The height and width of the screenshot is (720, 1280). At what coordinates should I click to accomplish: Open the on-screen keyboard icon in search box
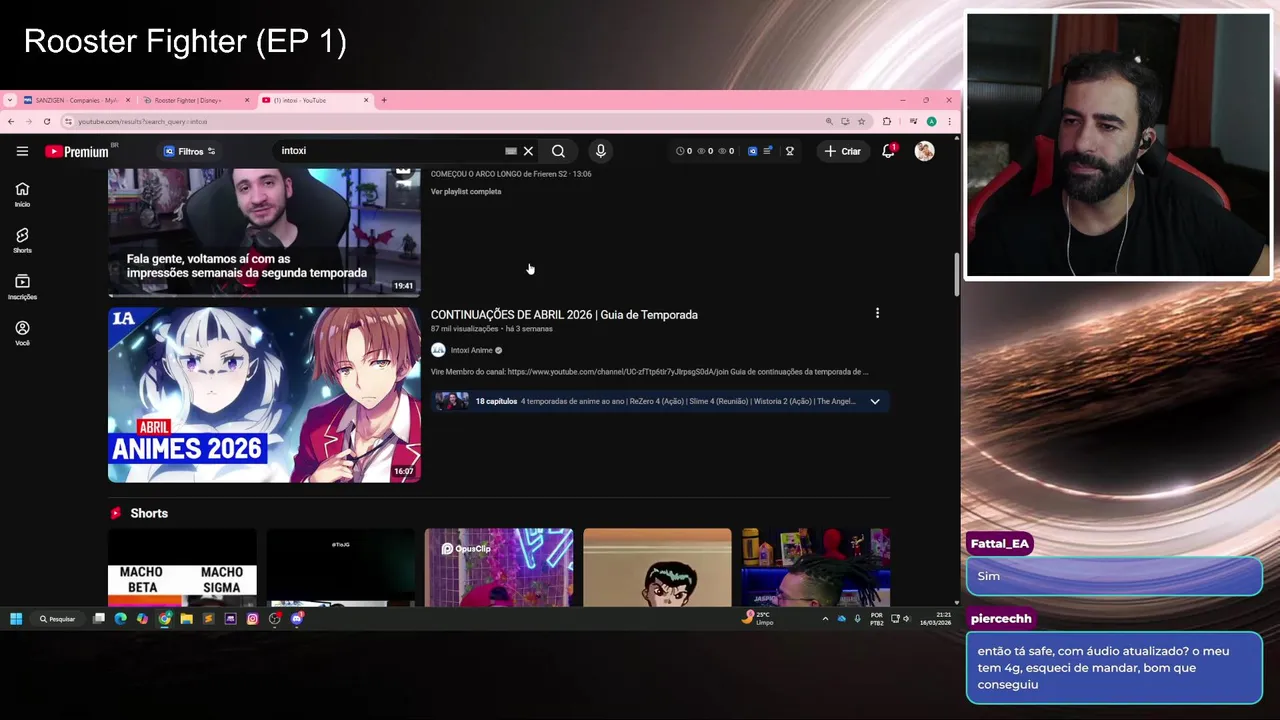coord(511,151)
